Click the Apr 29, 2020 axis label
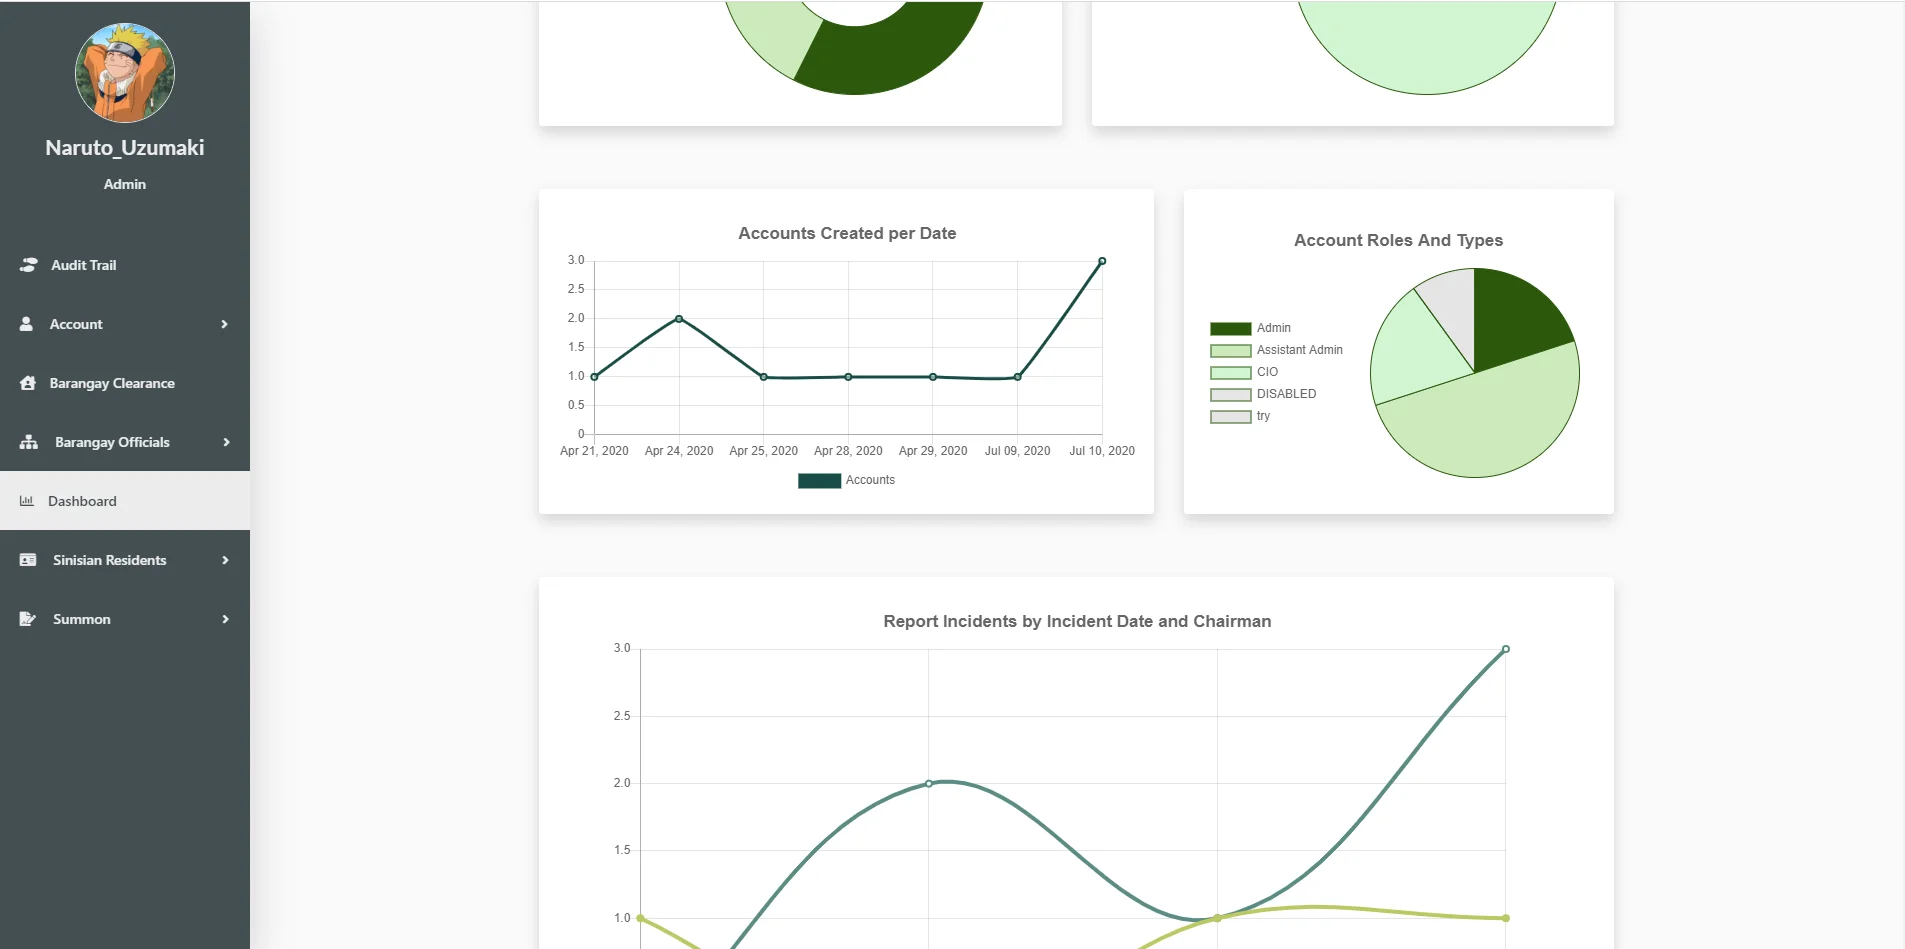The width and height of the screenshot is (1905, 949). click(933, 451)
